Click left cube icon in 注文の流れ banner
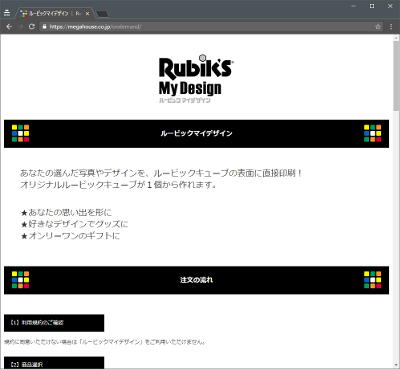400x369 pixels. pos(21,280)
